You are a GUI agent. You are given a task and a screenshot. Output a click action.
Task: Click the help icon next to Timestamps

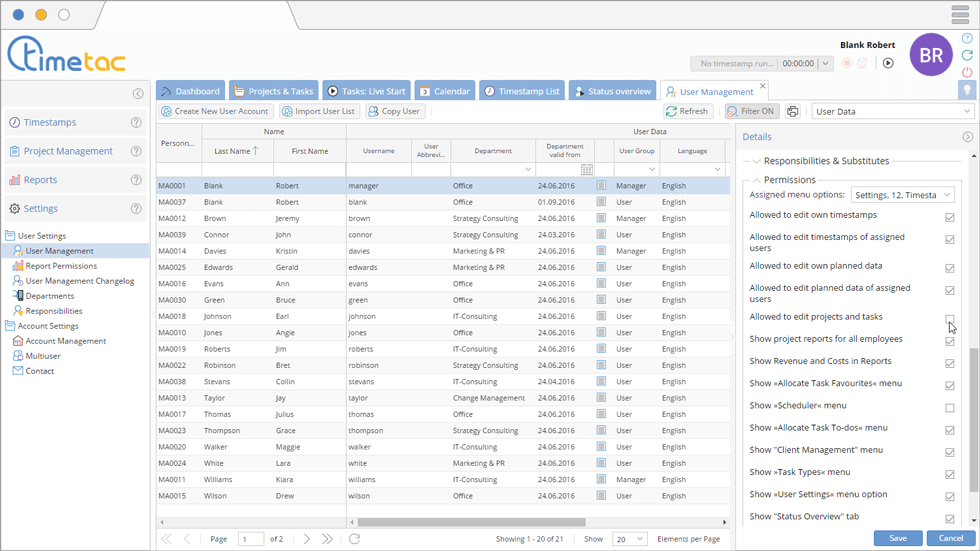point(136,123)
